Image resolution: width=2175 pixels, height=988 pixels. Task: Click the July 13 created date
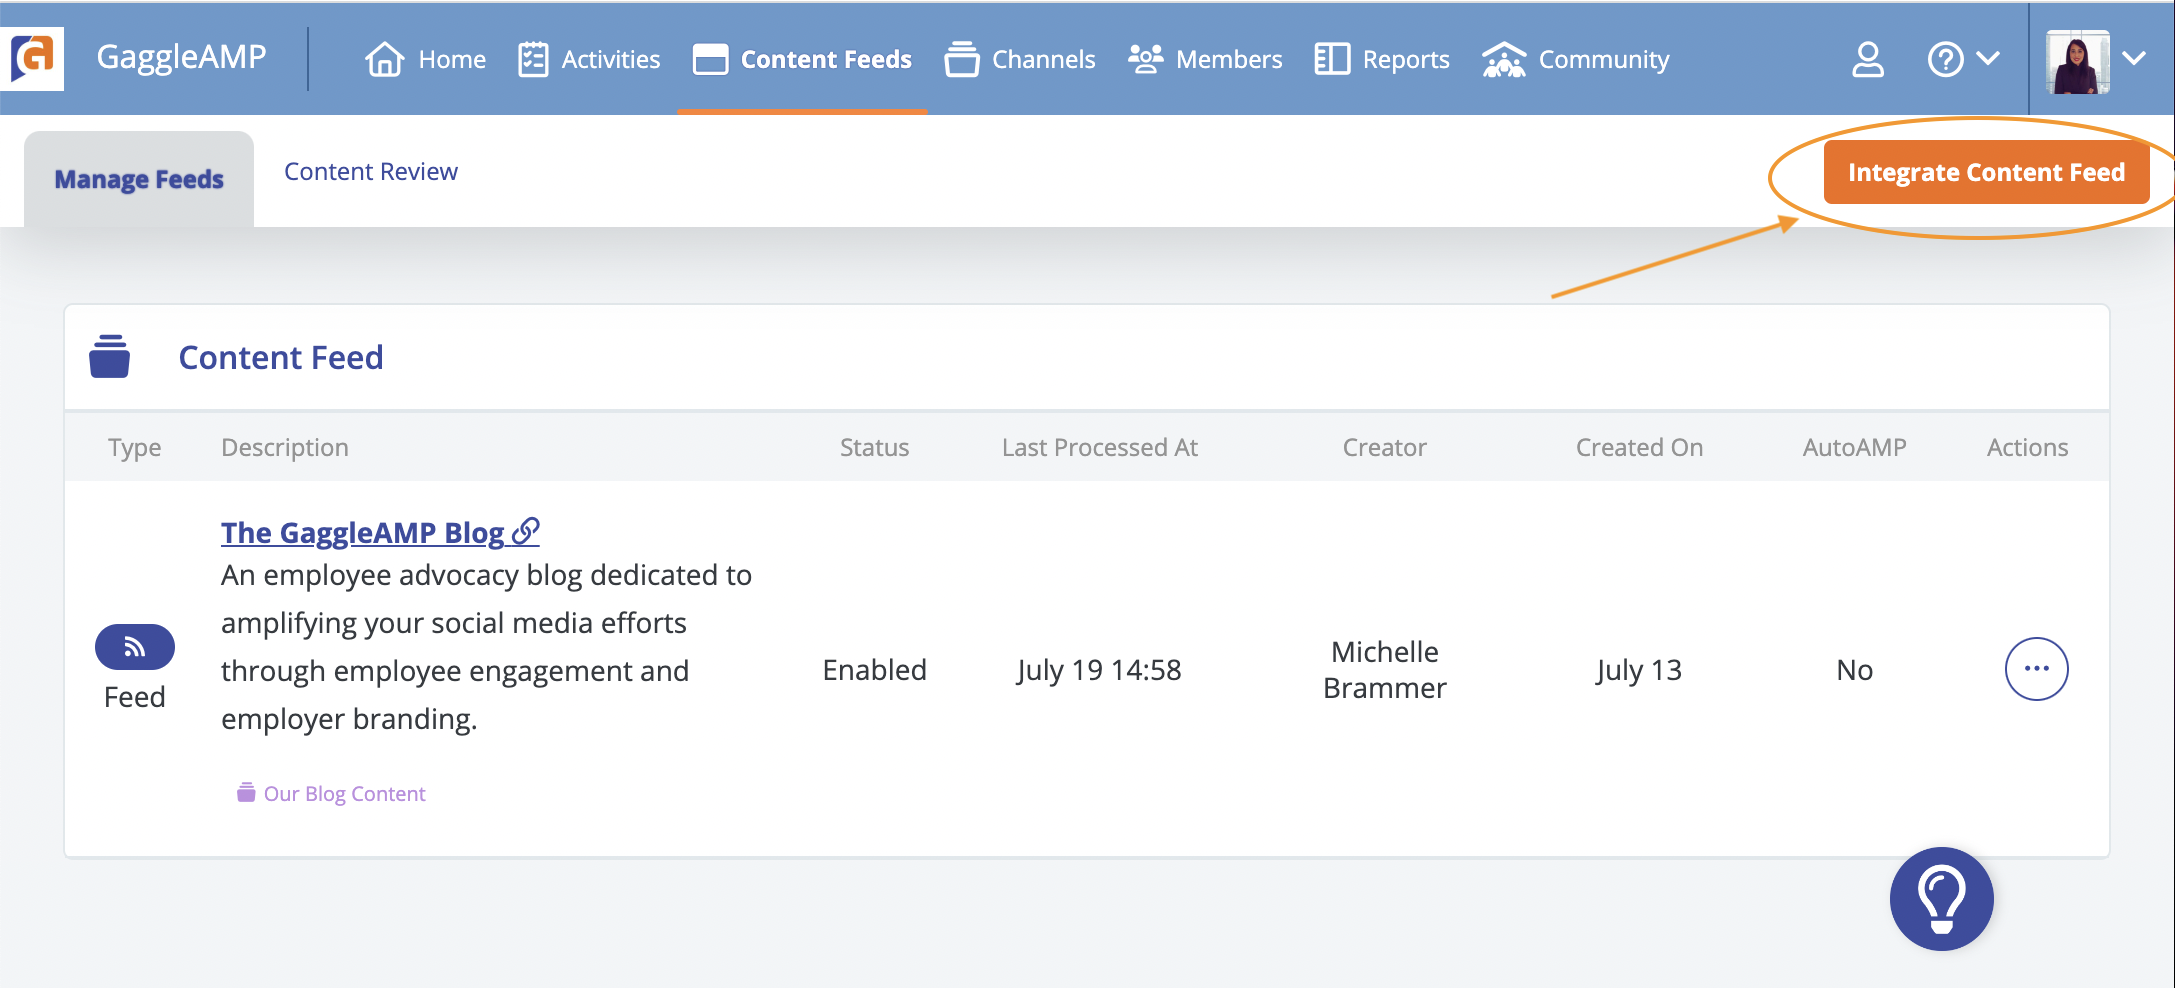(1639, 670)
